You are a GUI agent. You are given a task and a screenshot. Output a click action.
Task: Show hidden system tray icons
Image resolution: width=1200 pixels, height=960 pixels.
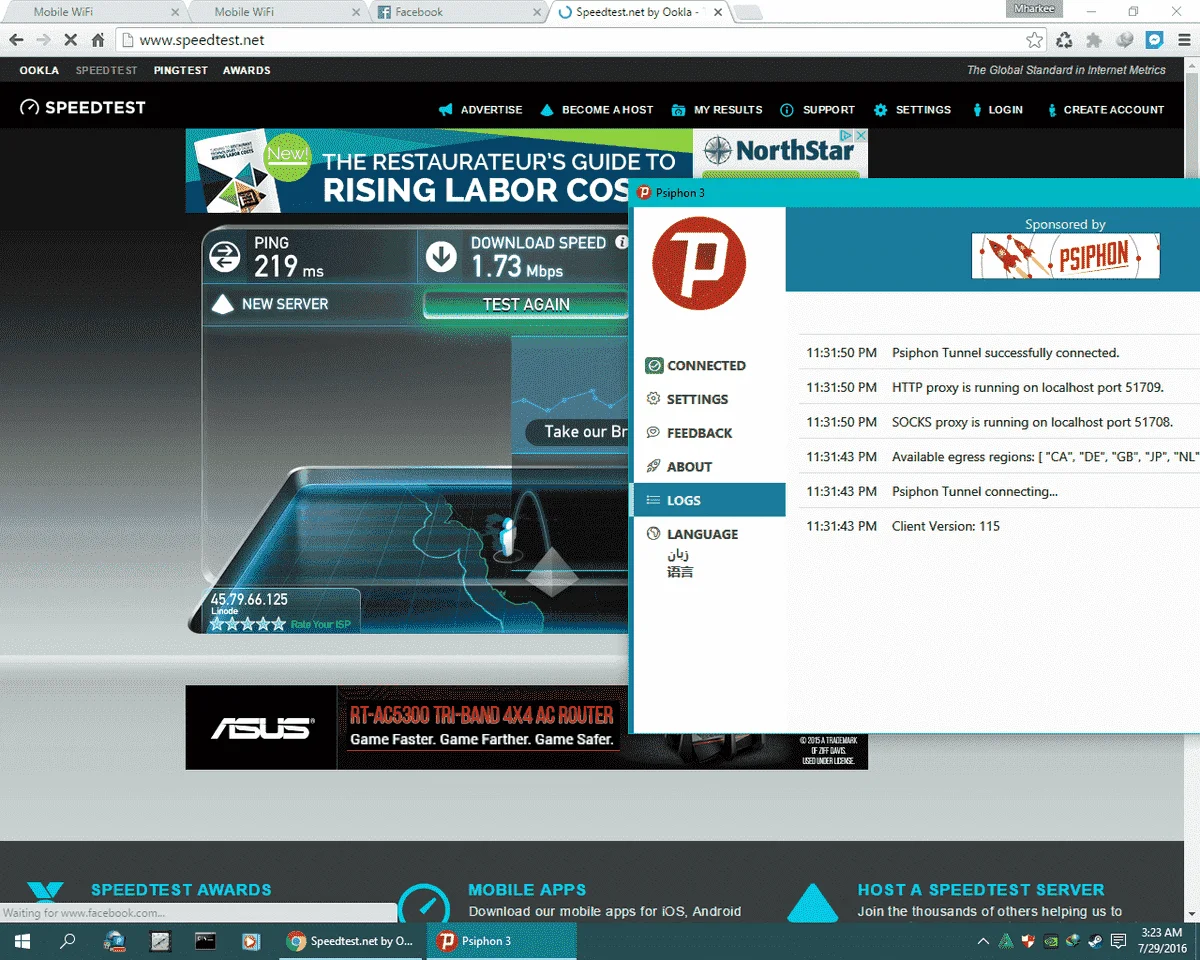(x=983, y=941)
